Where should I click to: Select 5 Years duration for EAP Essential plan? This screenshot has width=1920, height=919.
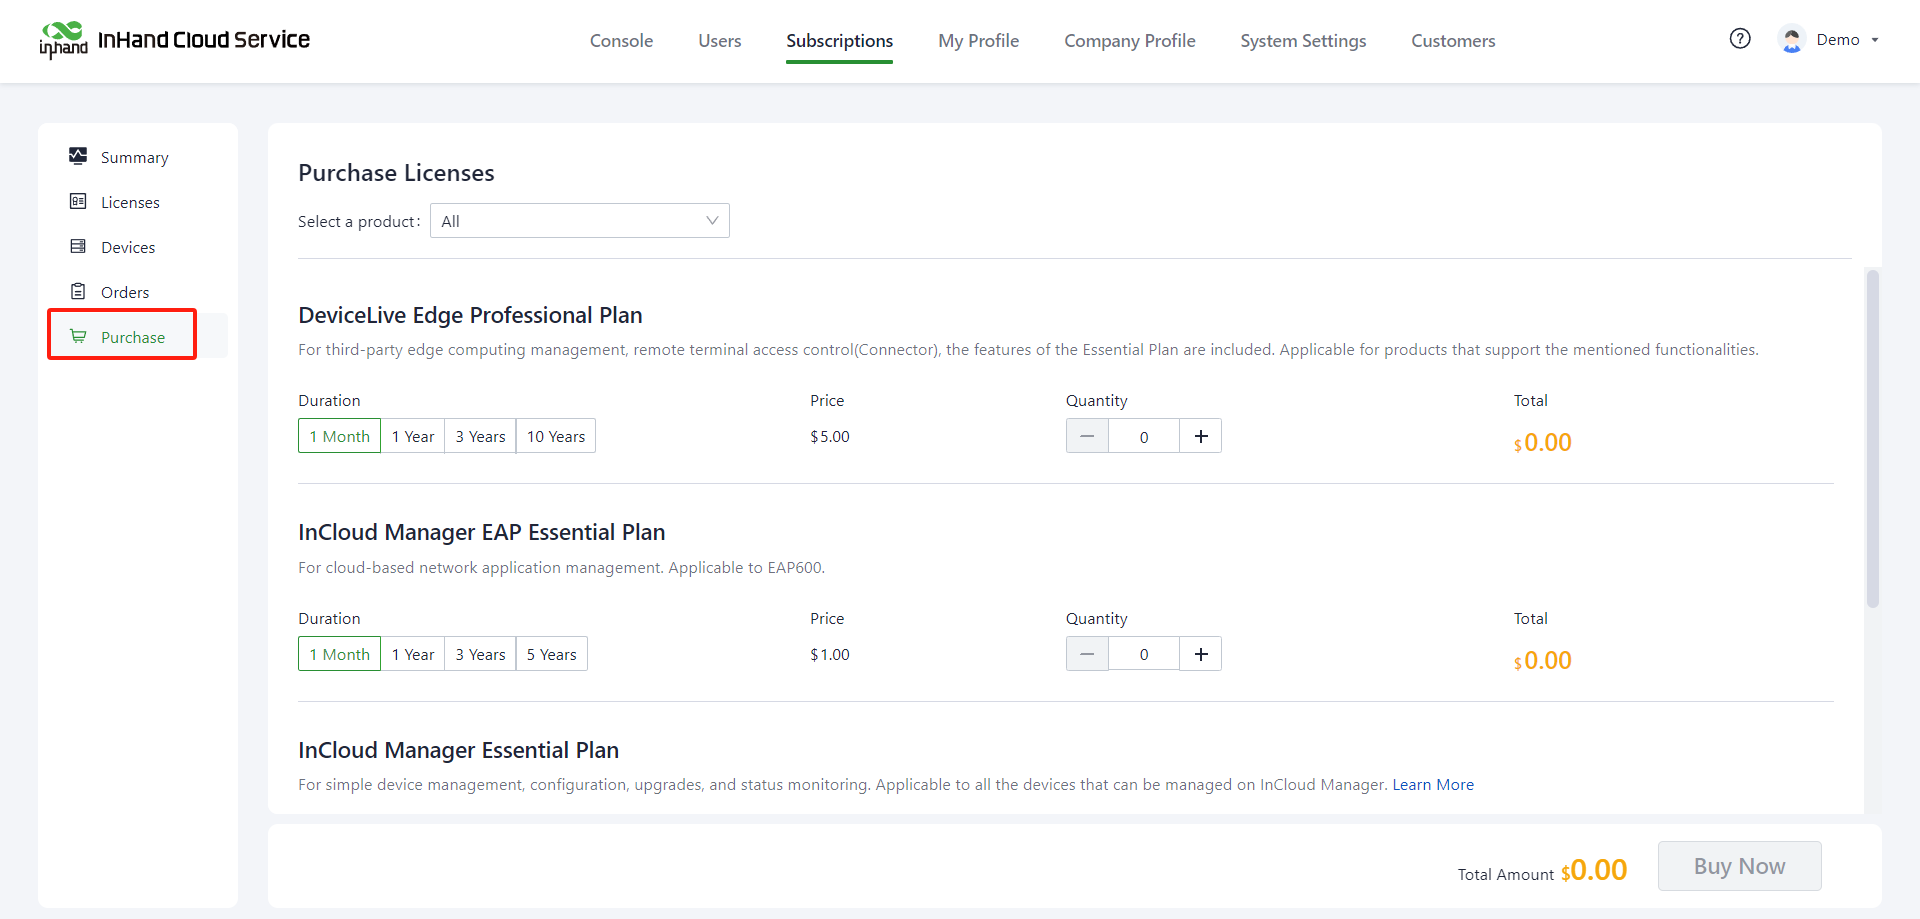(552, 654)
